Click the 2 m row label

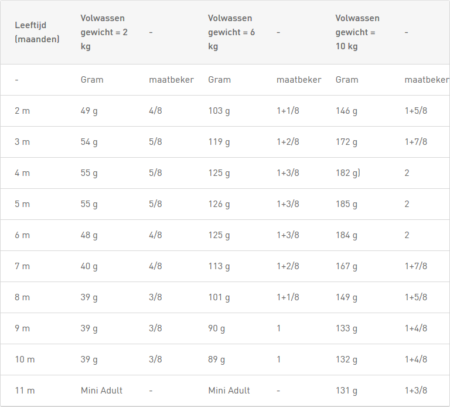pos(22,111)
